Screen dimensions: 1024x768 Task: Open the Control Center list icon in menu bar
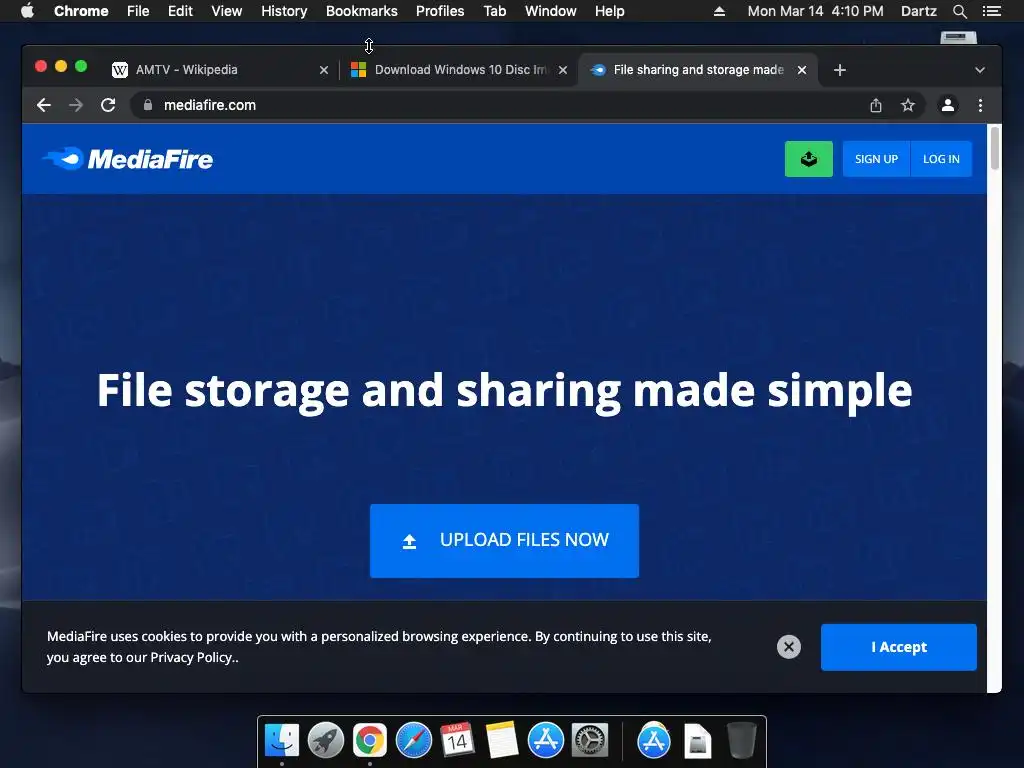[991, 11]
